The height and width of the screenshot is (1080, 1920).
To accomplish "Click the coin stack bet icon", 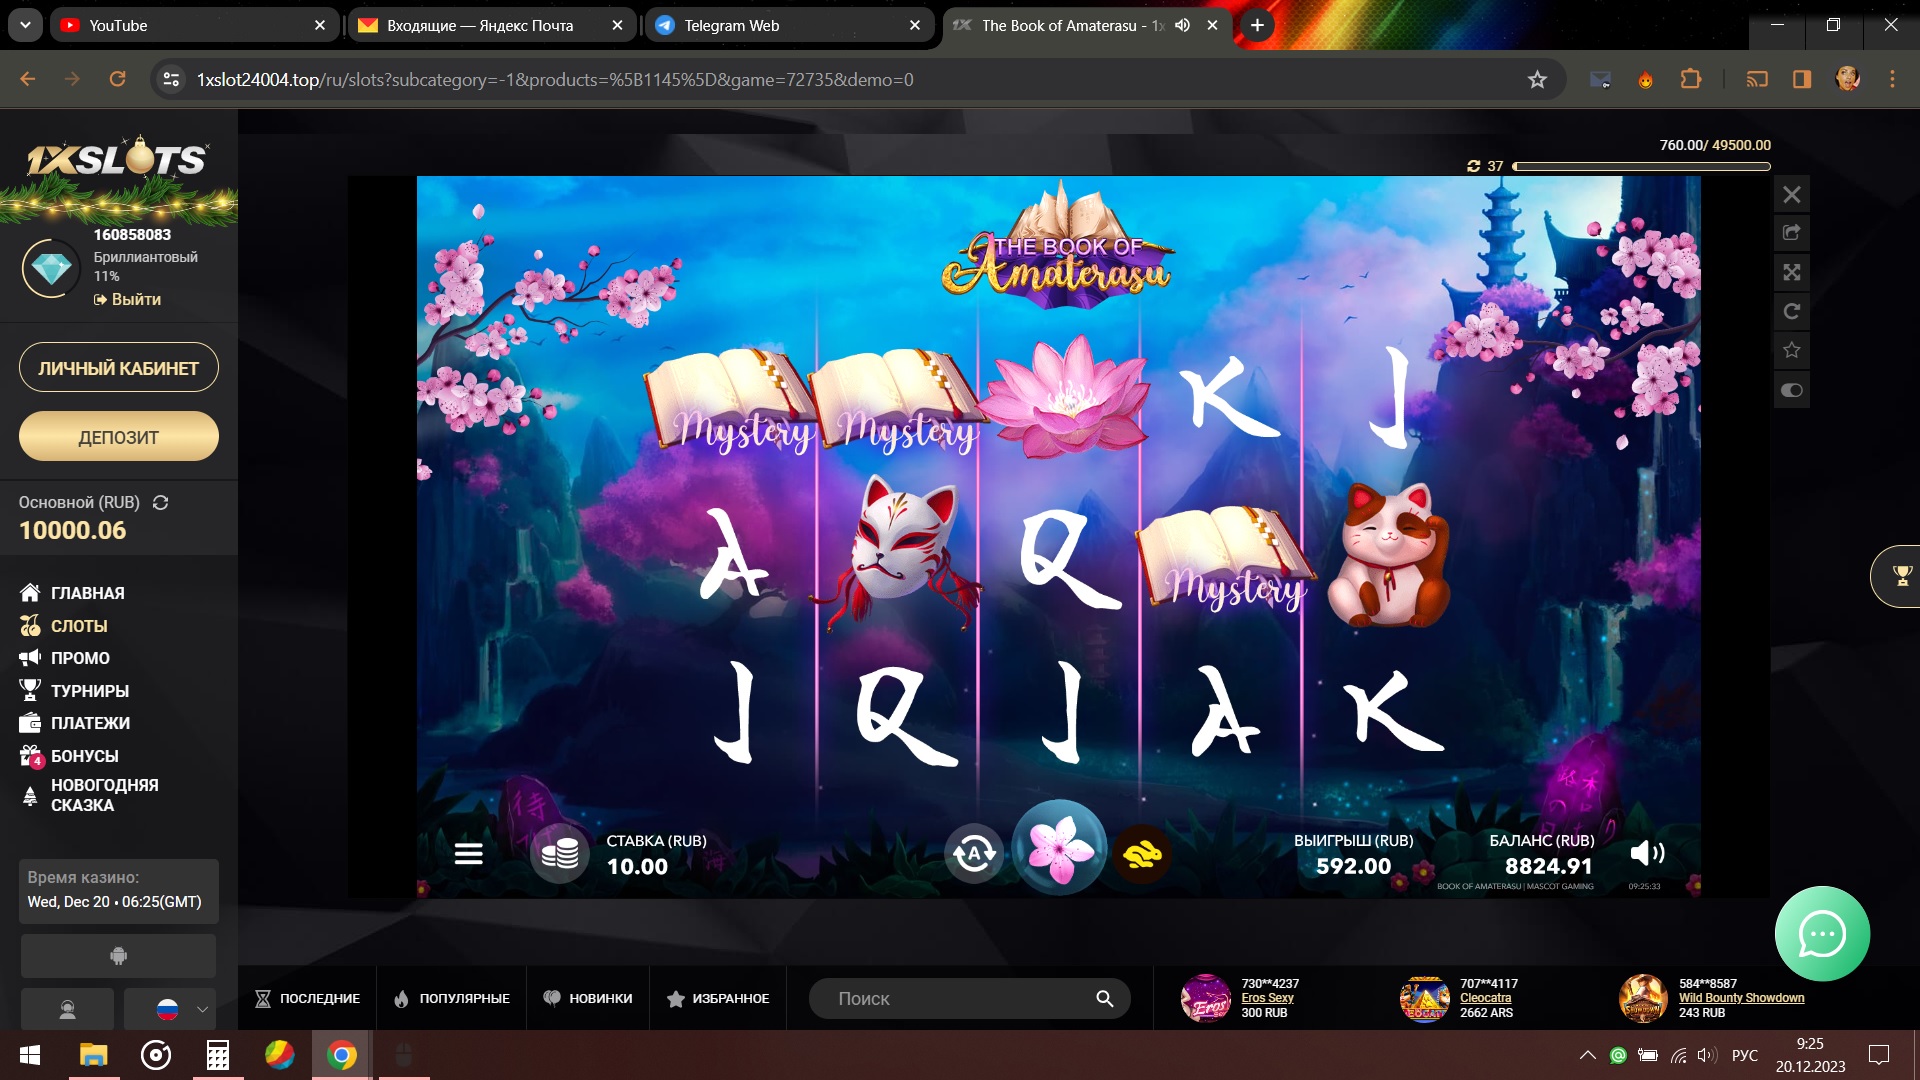I will (x=560, y=854).
